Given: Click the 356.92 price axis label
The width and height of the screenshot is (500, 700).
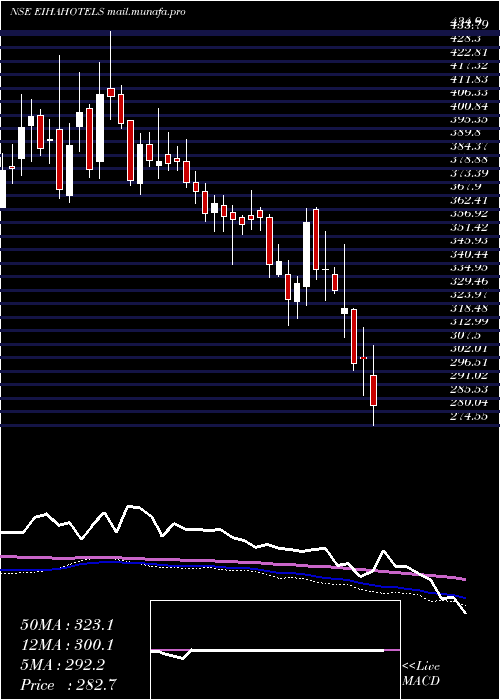Looking at the screenshot, I should coord(469,214).
